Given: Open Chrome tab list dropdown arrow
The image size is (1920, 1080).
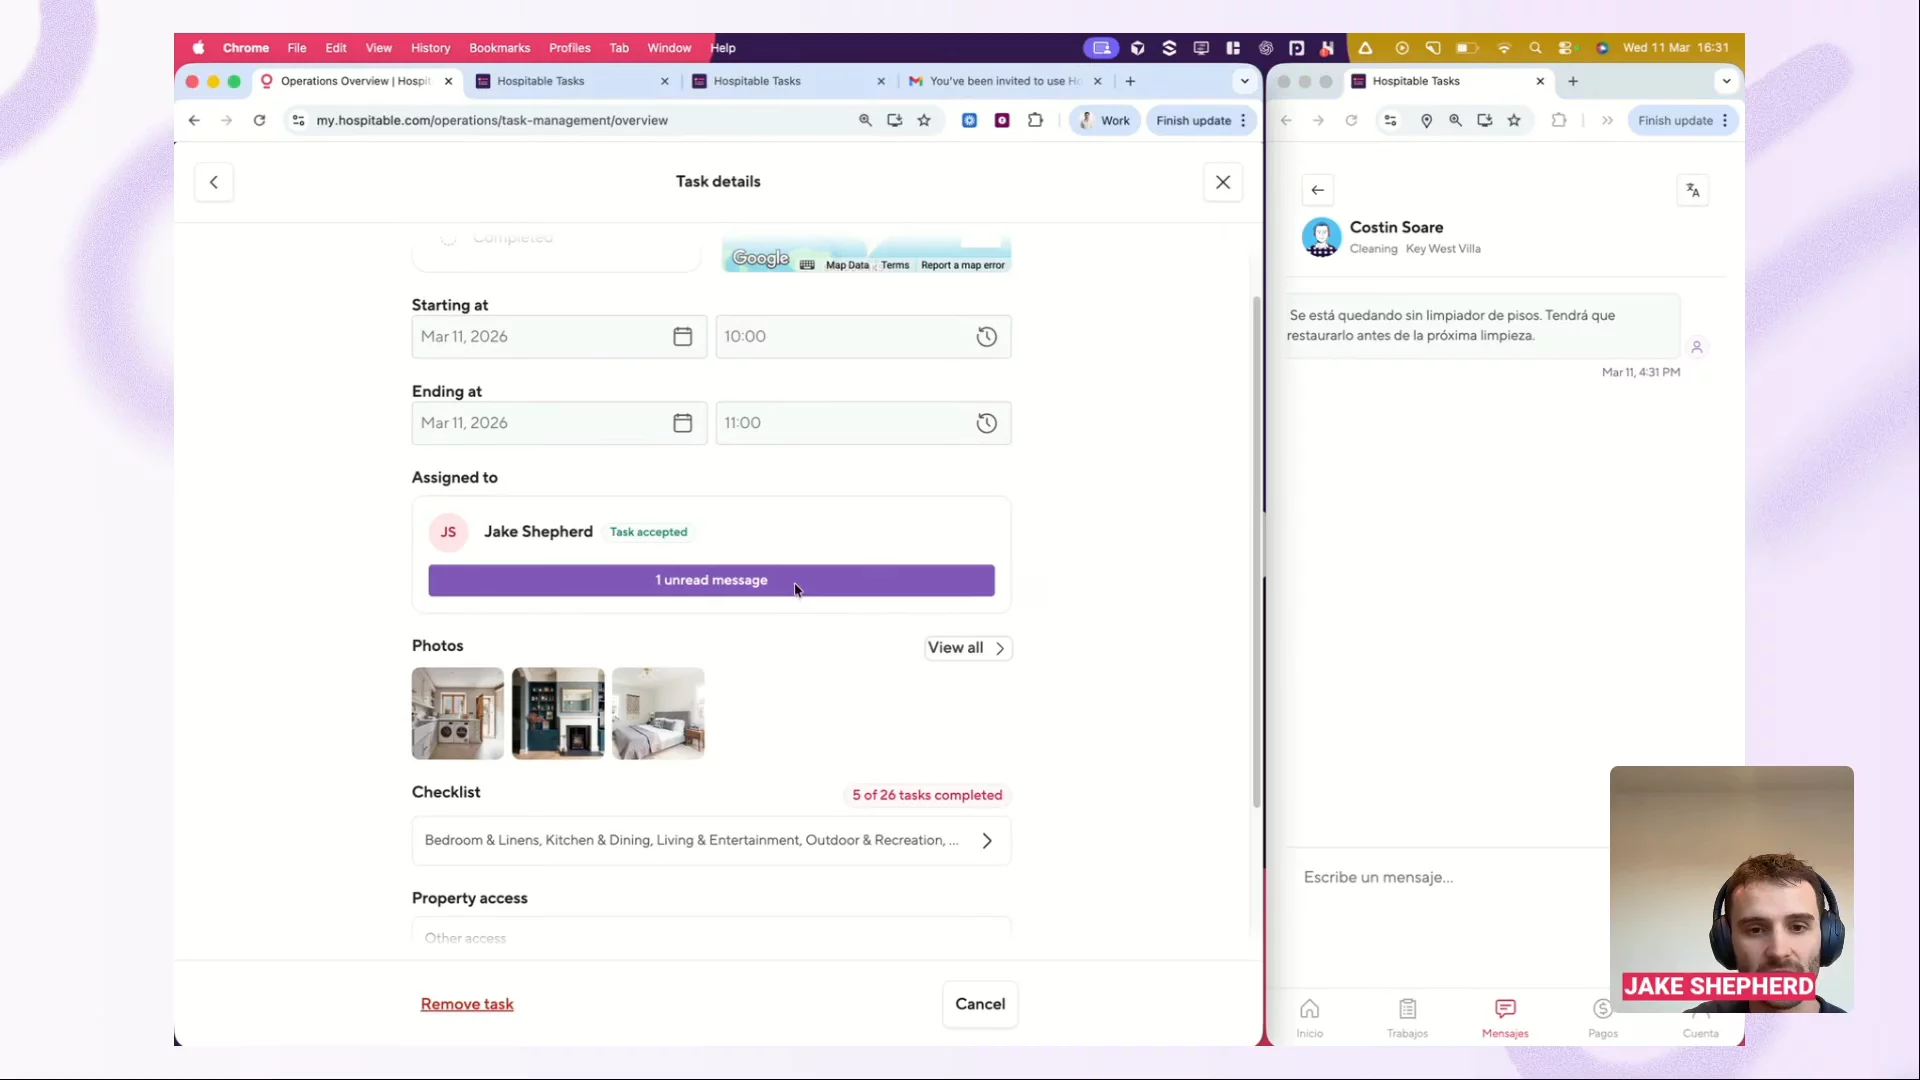Looking at the screenshot, I should 1244,81.
